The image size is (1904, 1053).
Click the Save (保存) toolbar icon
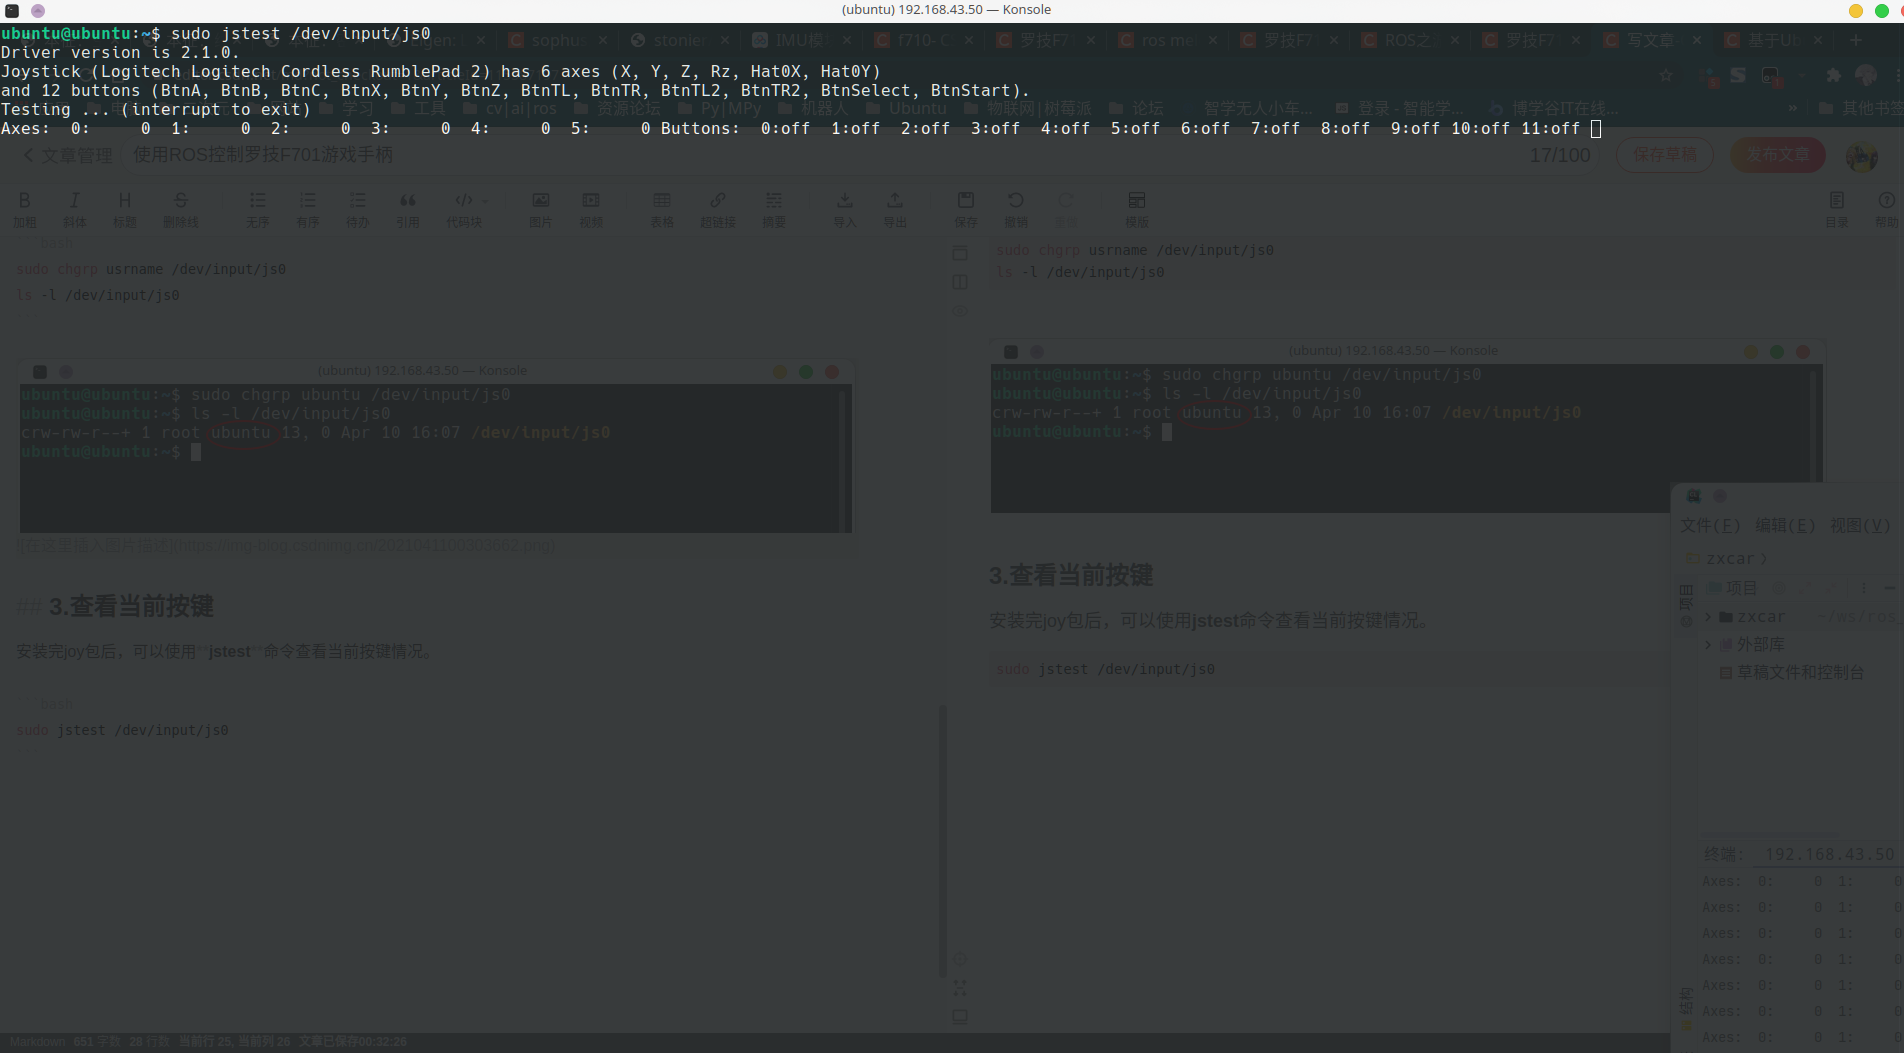pyautogui.click(x=966, y=208)
